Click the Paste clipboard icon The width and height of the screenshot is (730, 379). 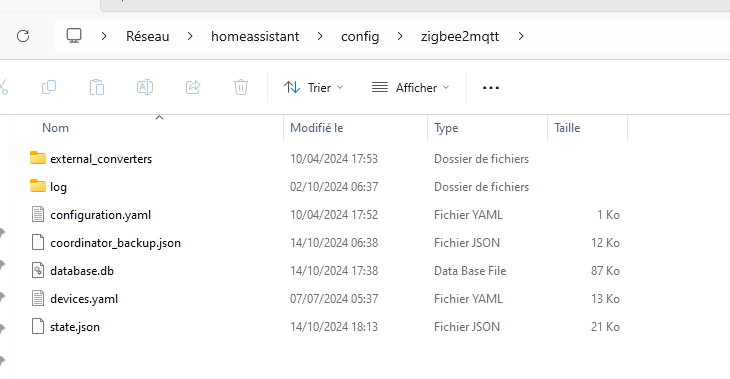tap(97, 87)
